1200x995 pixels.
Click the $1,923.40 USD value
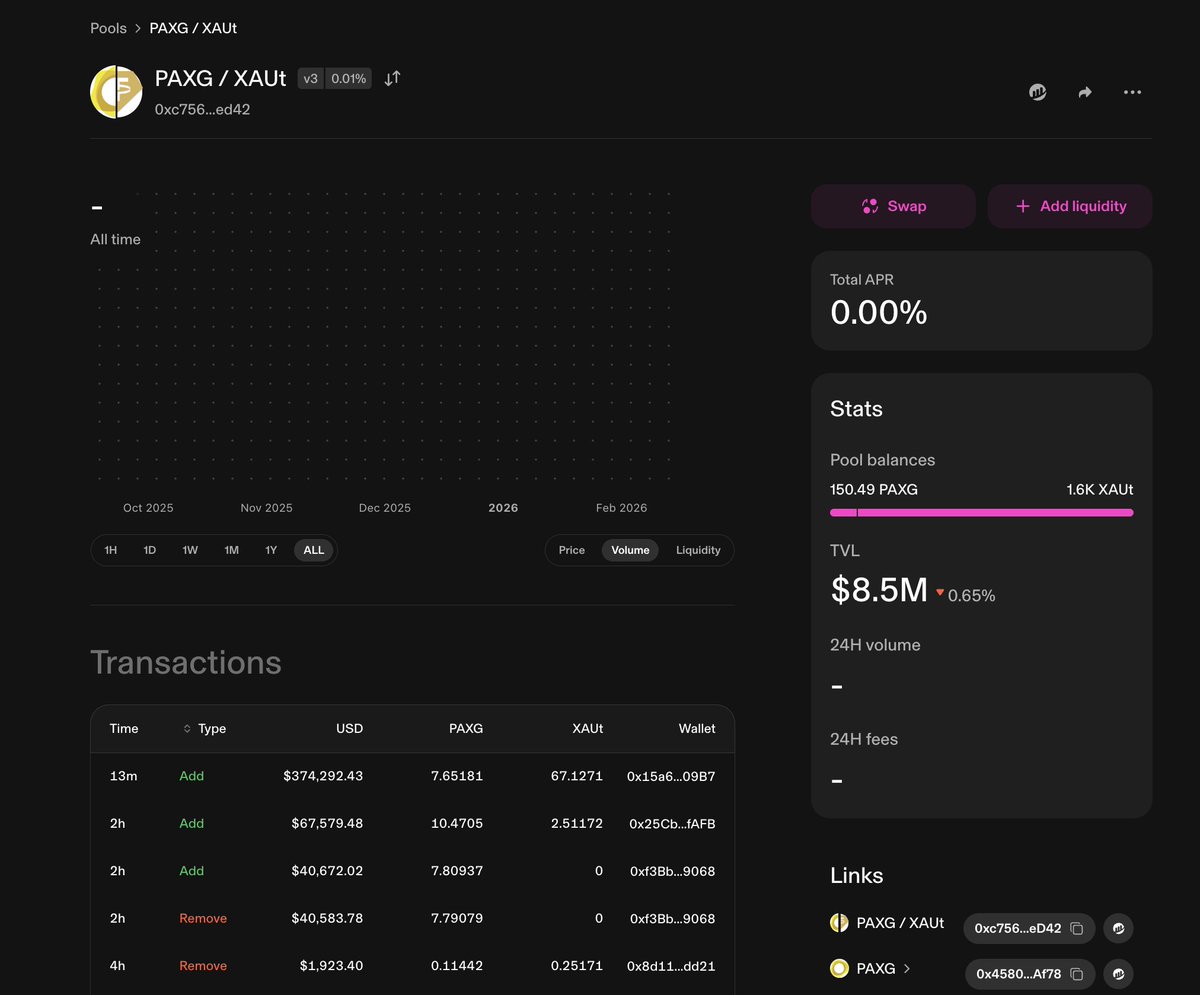coord(331,966)
